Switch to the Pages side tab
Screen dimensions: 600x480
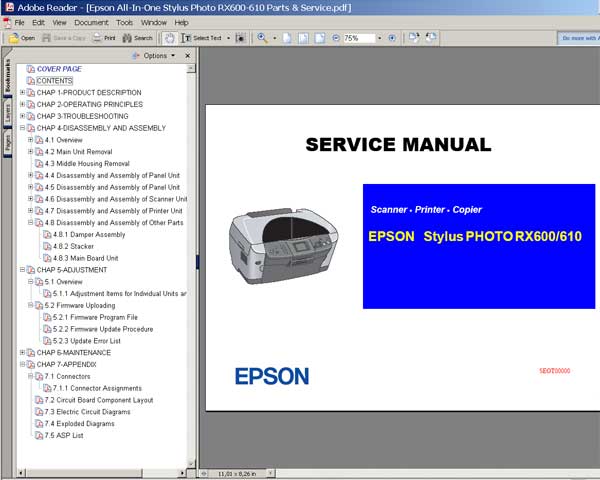(x=7, y=144)
